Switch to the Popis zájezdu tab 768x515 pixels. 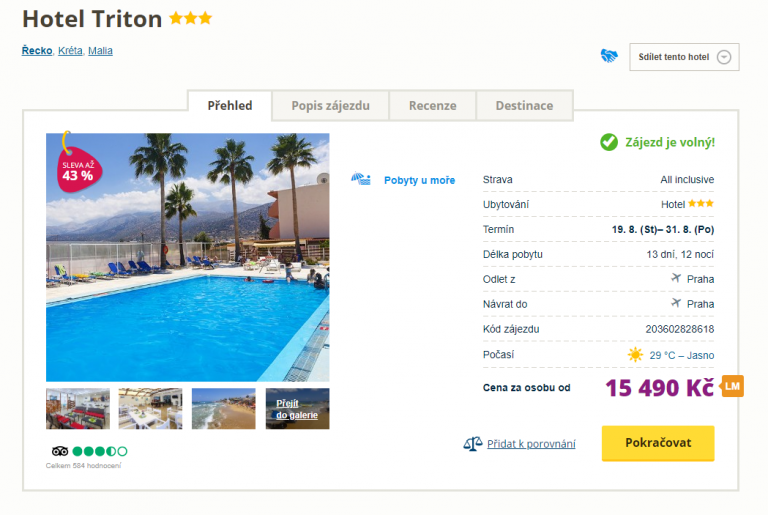[x=330, y=105]
